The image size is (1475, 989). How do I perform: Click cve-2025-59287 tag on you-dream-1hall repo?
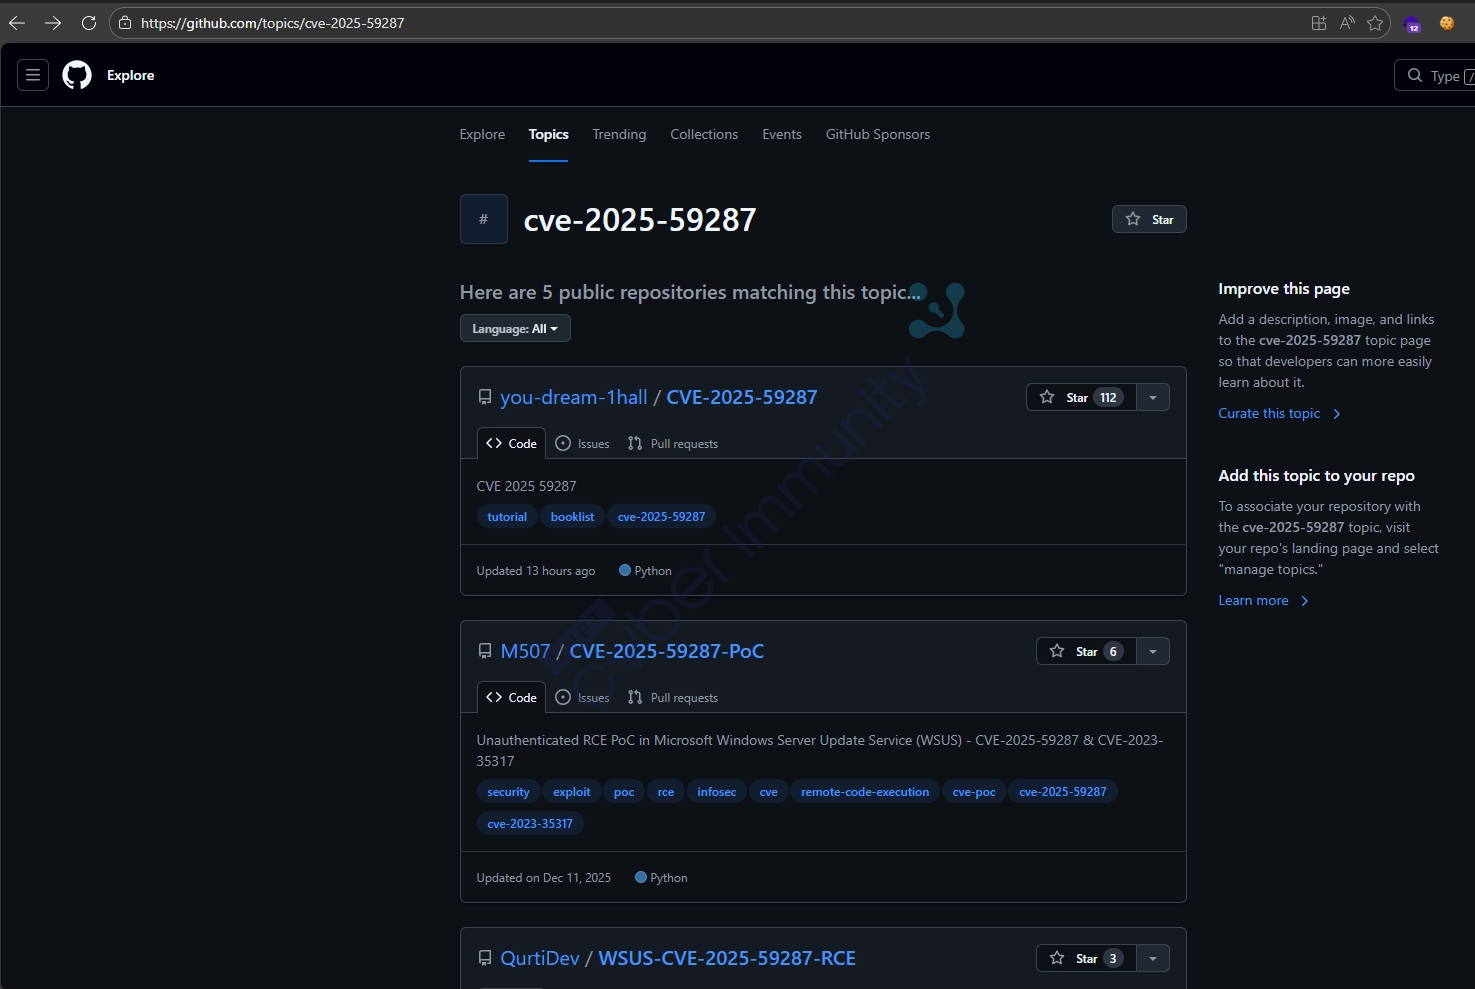[x=661, y=517]
